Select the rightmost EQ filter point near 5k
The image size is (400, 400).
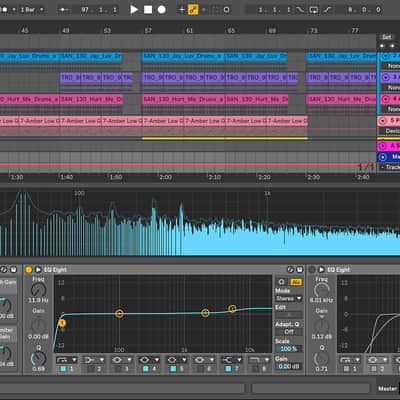[233, 309]
